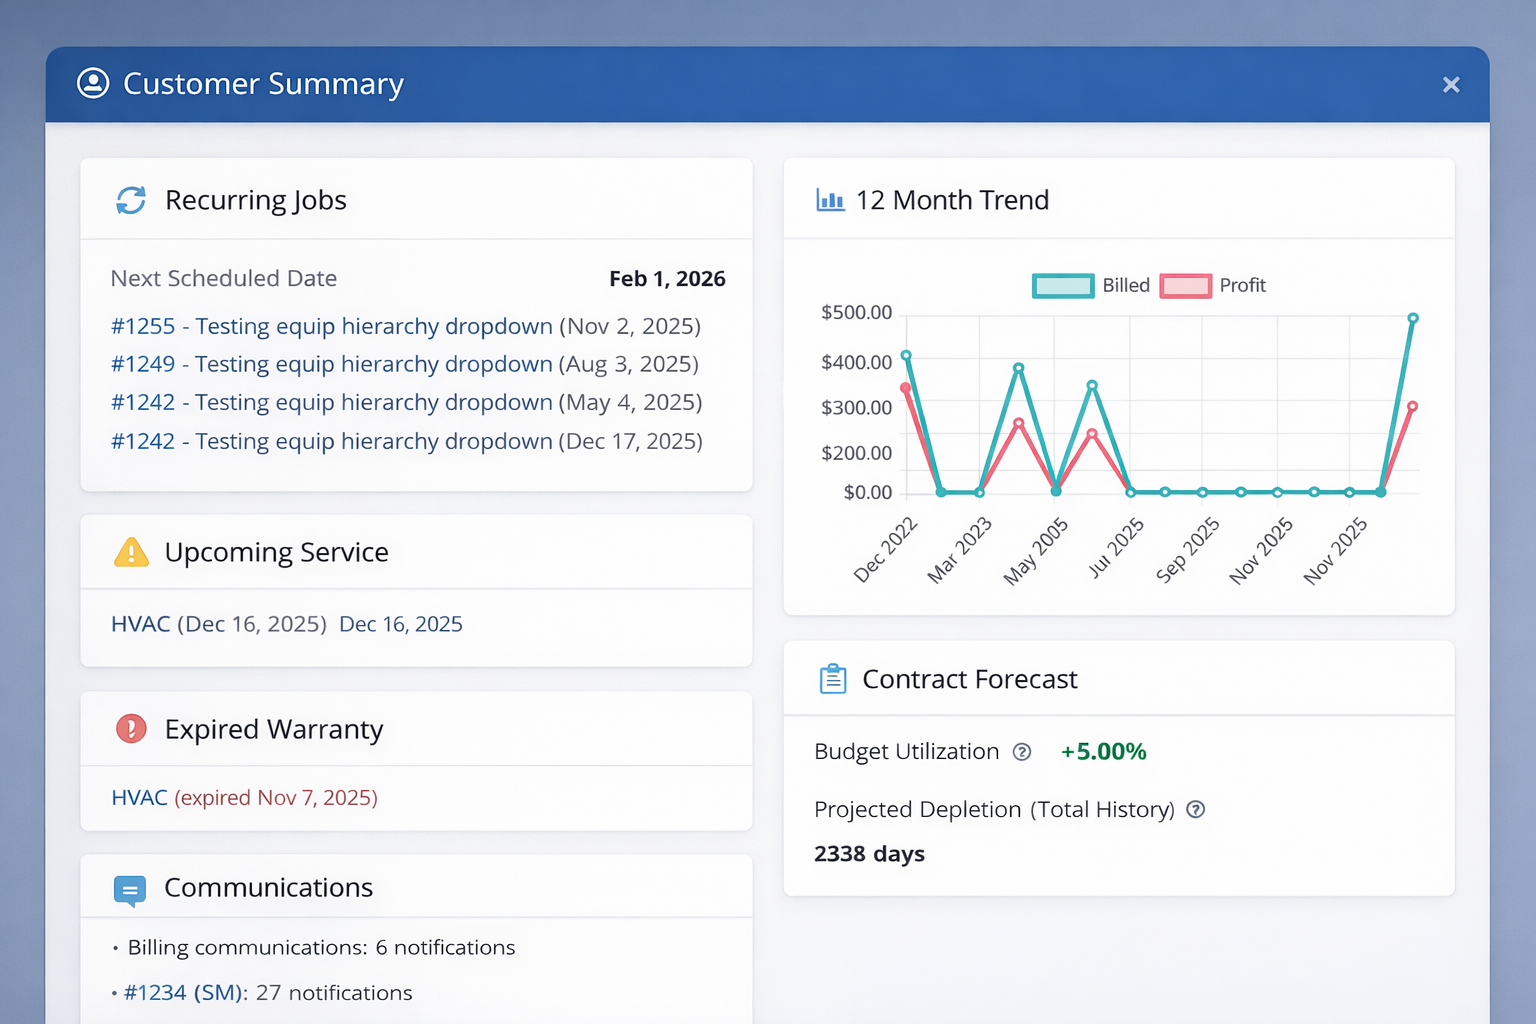Open job #1255 Testing equip hierarchy dropdown
This screenshot has width=1536, height=1024.
330,326
